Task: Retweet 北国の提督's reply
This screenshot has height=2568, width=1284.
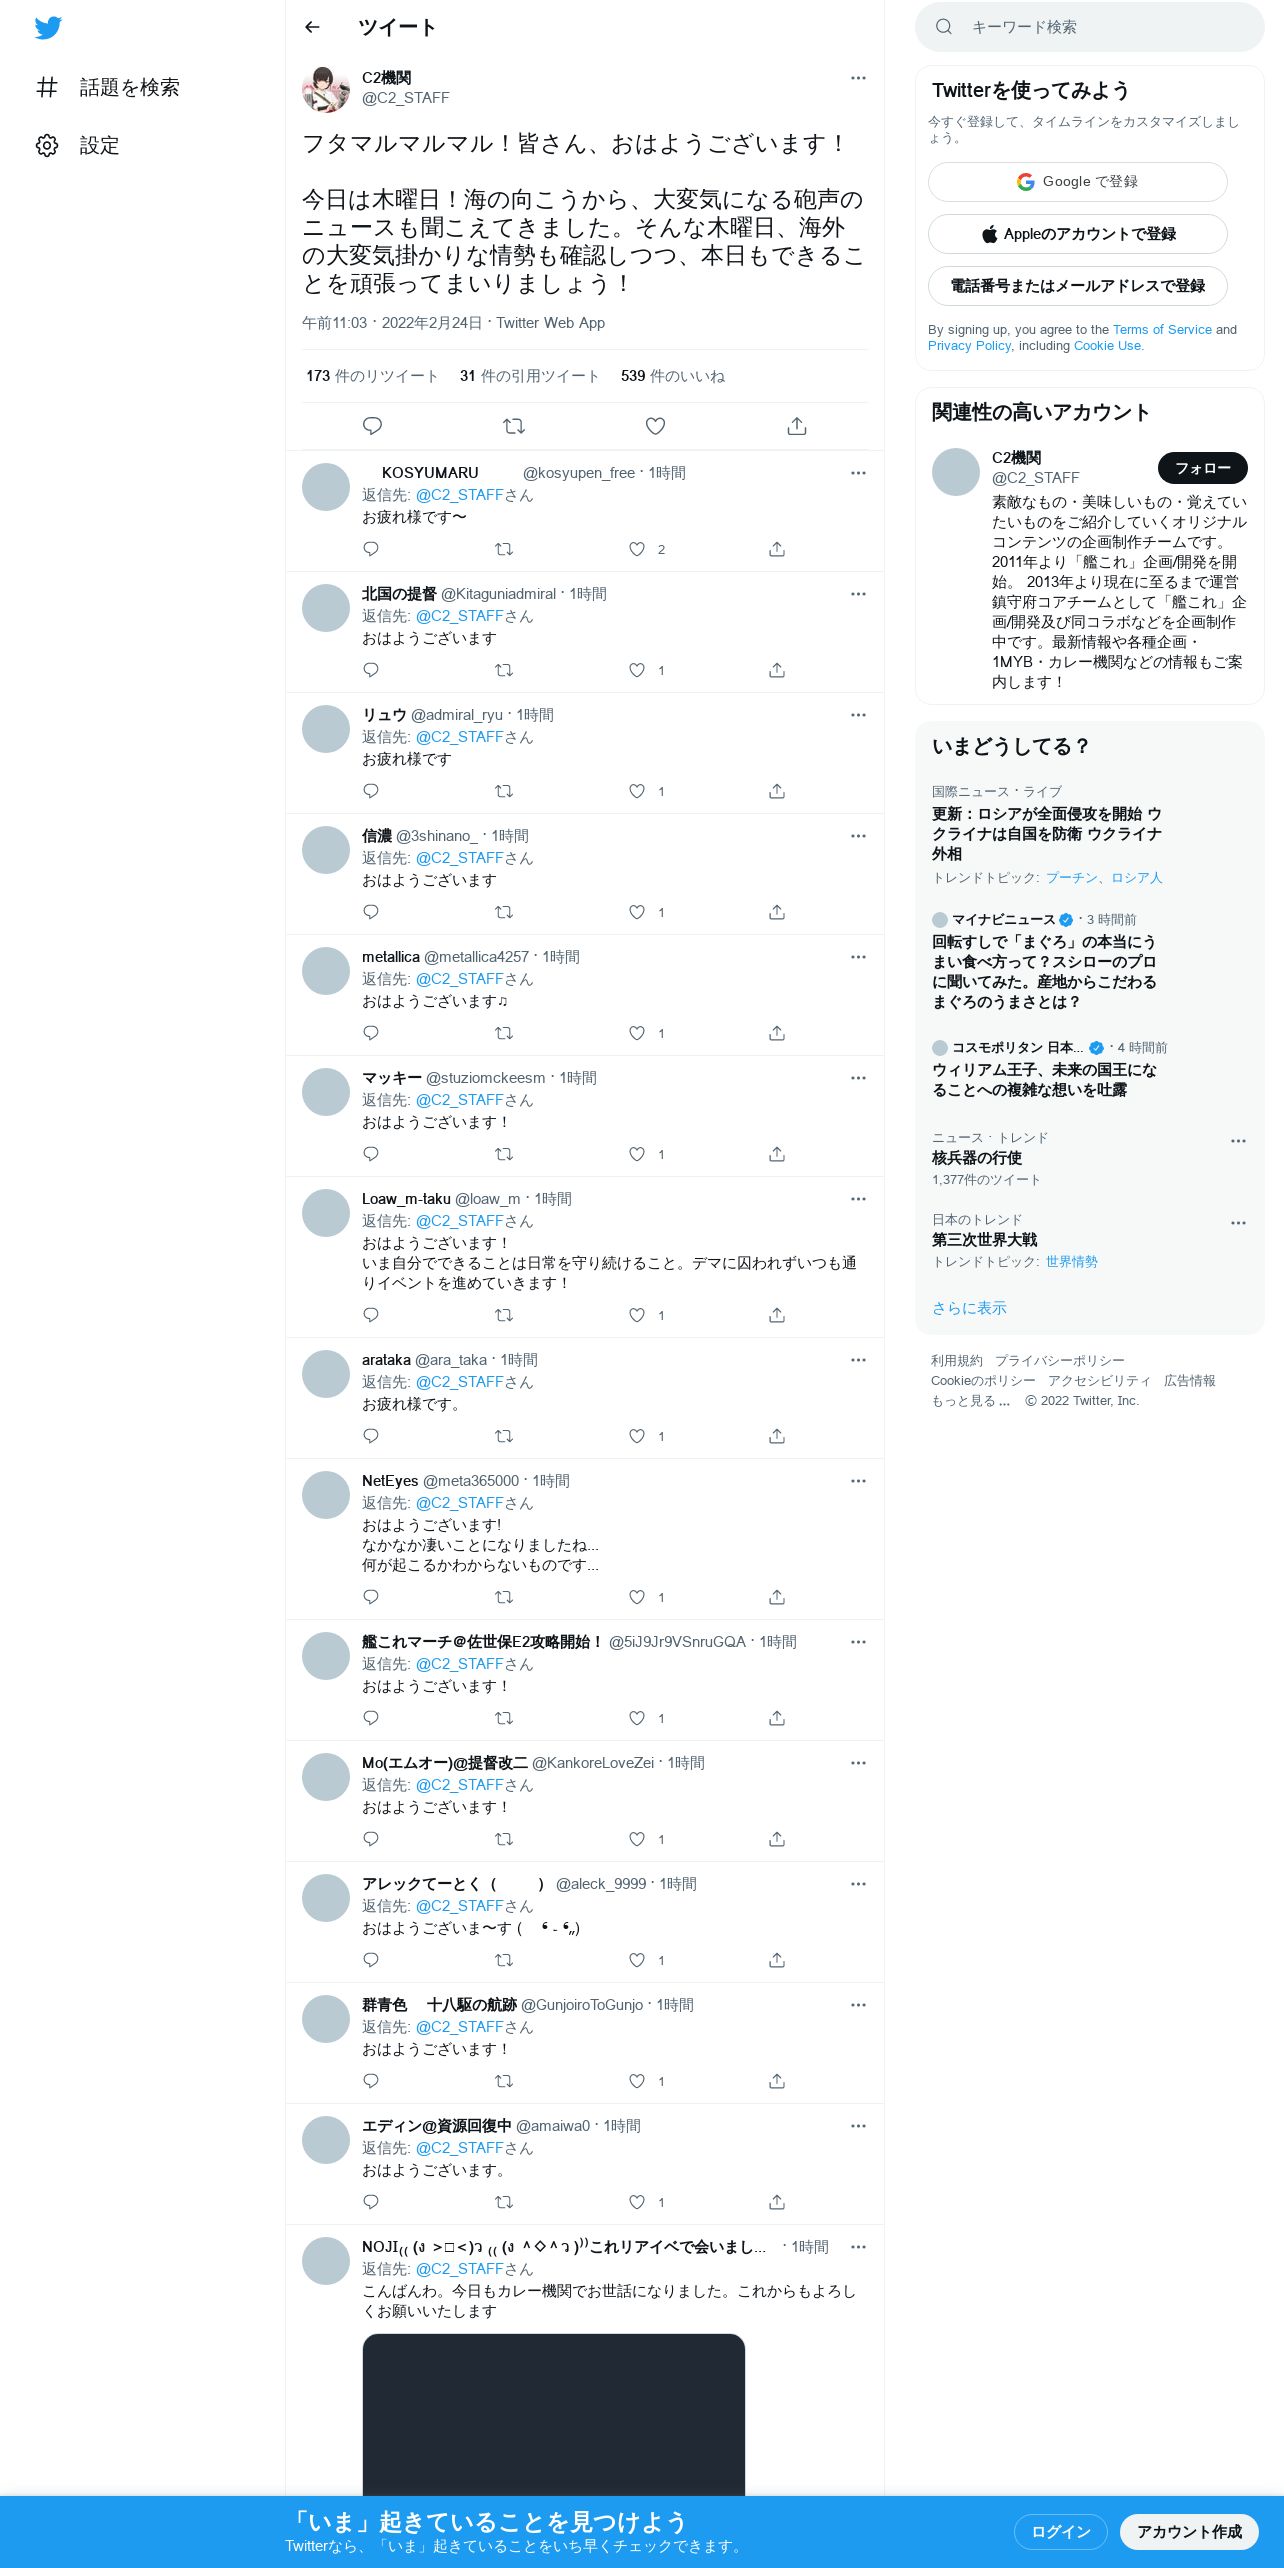Action: tap(504, 670)
